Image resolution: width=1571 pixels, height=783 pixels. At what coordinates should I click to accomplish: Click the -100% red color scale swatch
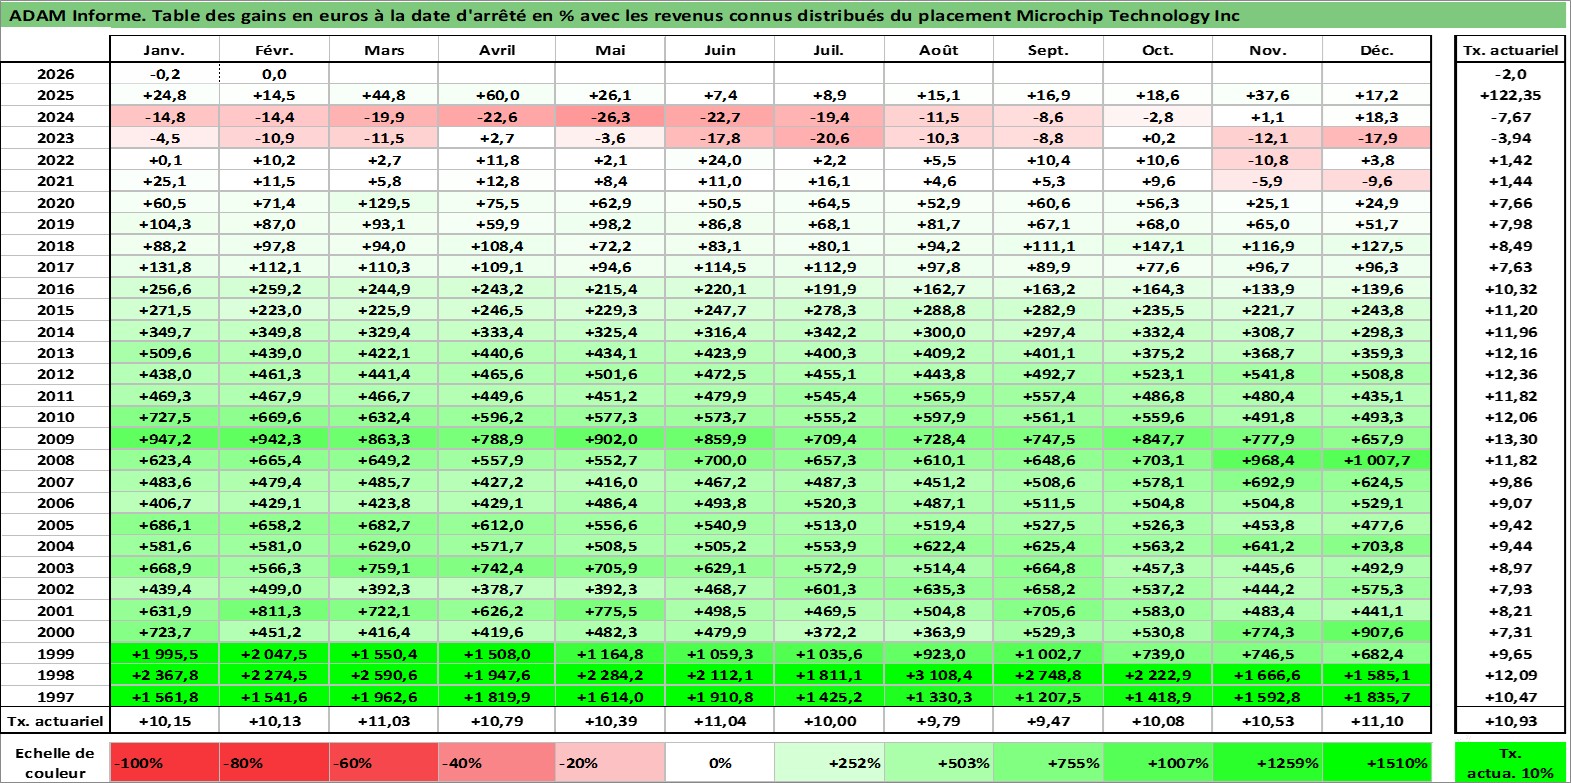point(164,762)
